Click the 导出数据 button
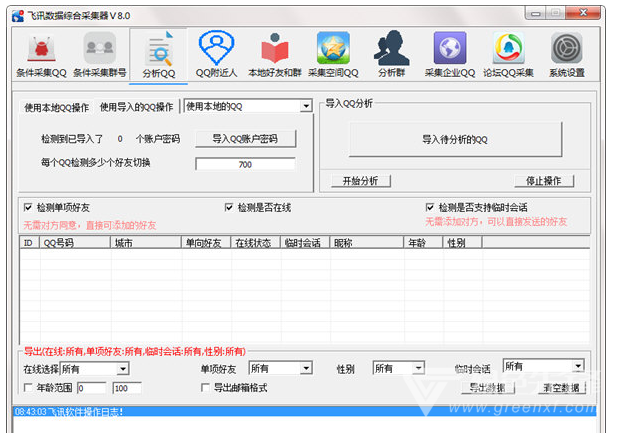 488,388
